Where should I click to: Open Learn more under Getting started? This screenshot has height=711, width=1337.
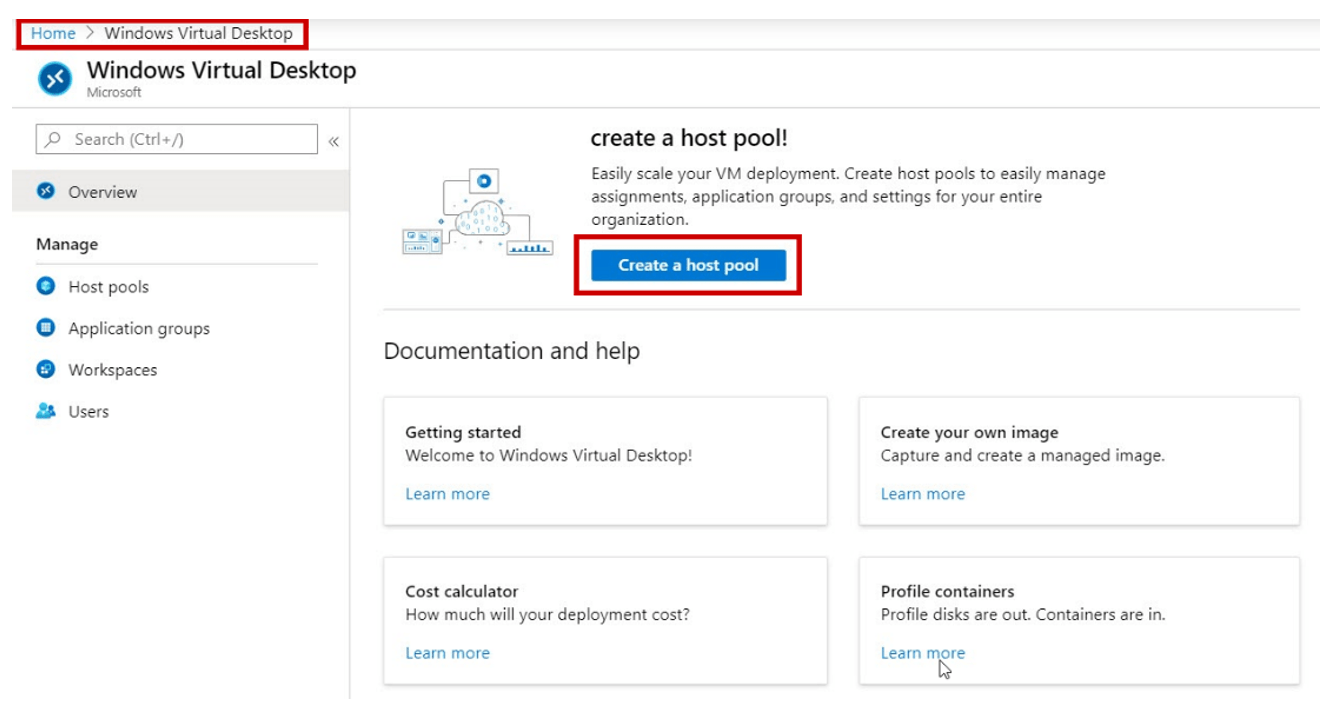pos(447,494)
